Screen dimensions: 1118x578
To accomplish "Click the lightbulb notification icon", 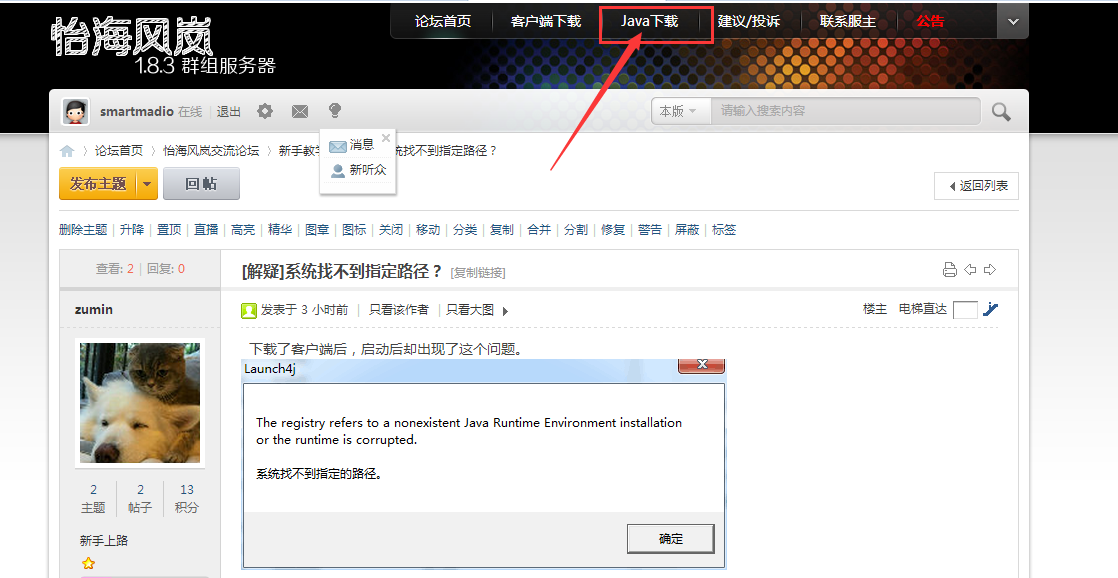I will 335,111.
